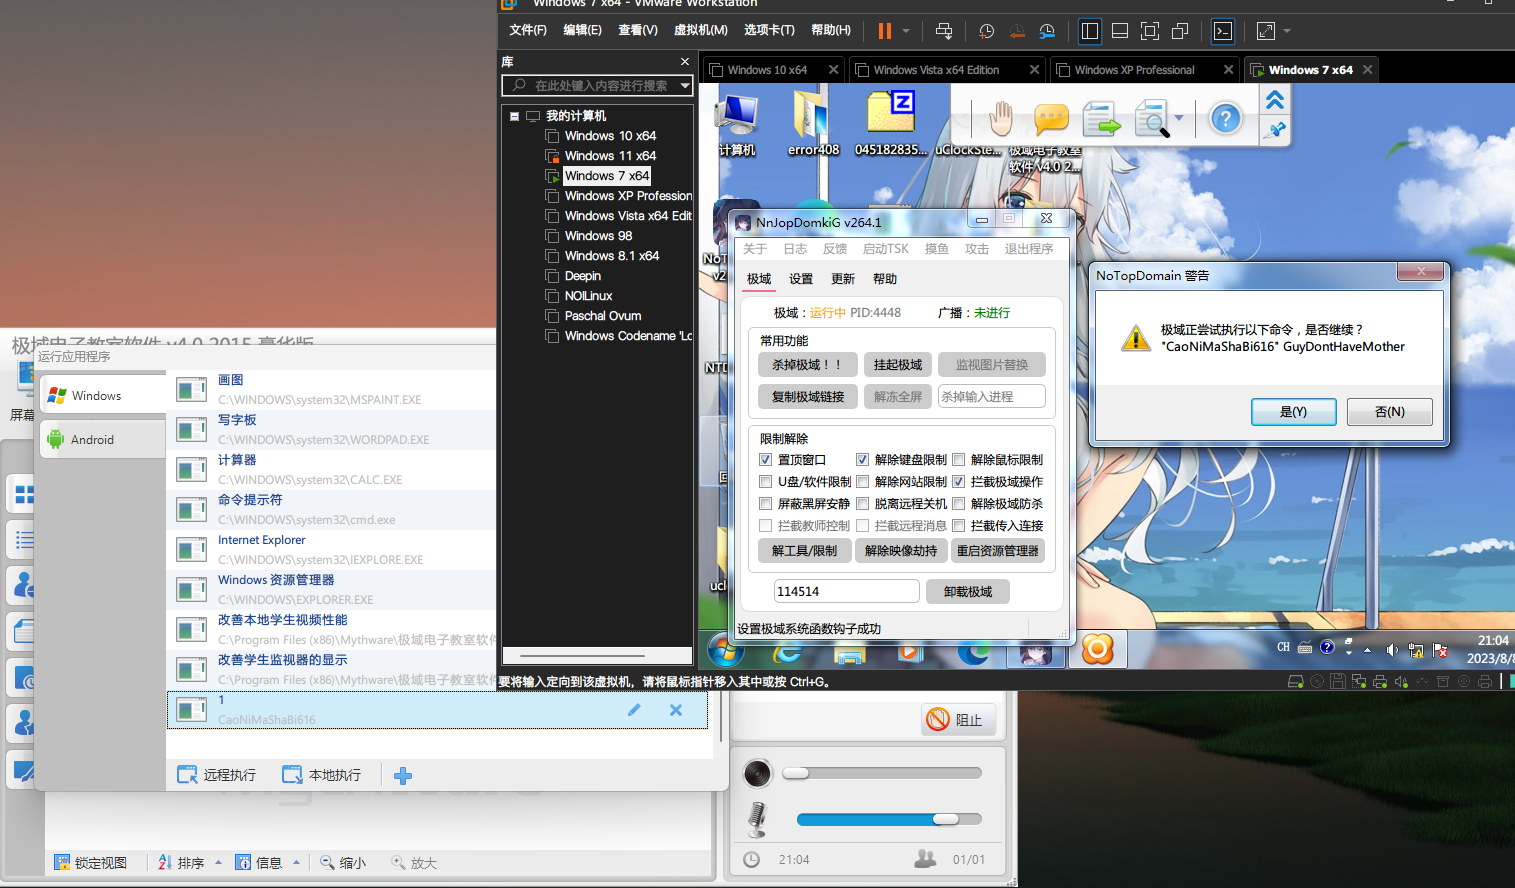
Task: Open the error408 folder on VM desktop
Action: pos(813,125)
